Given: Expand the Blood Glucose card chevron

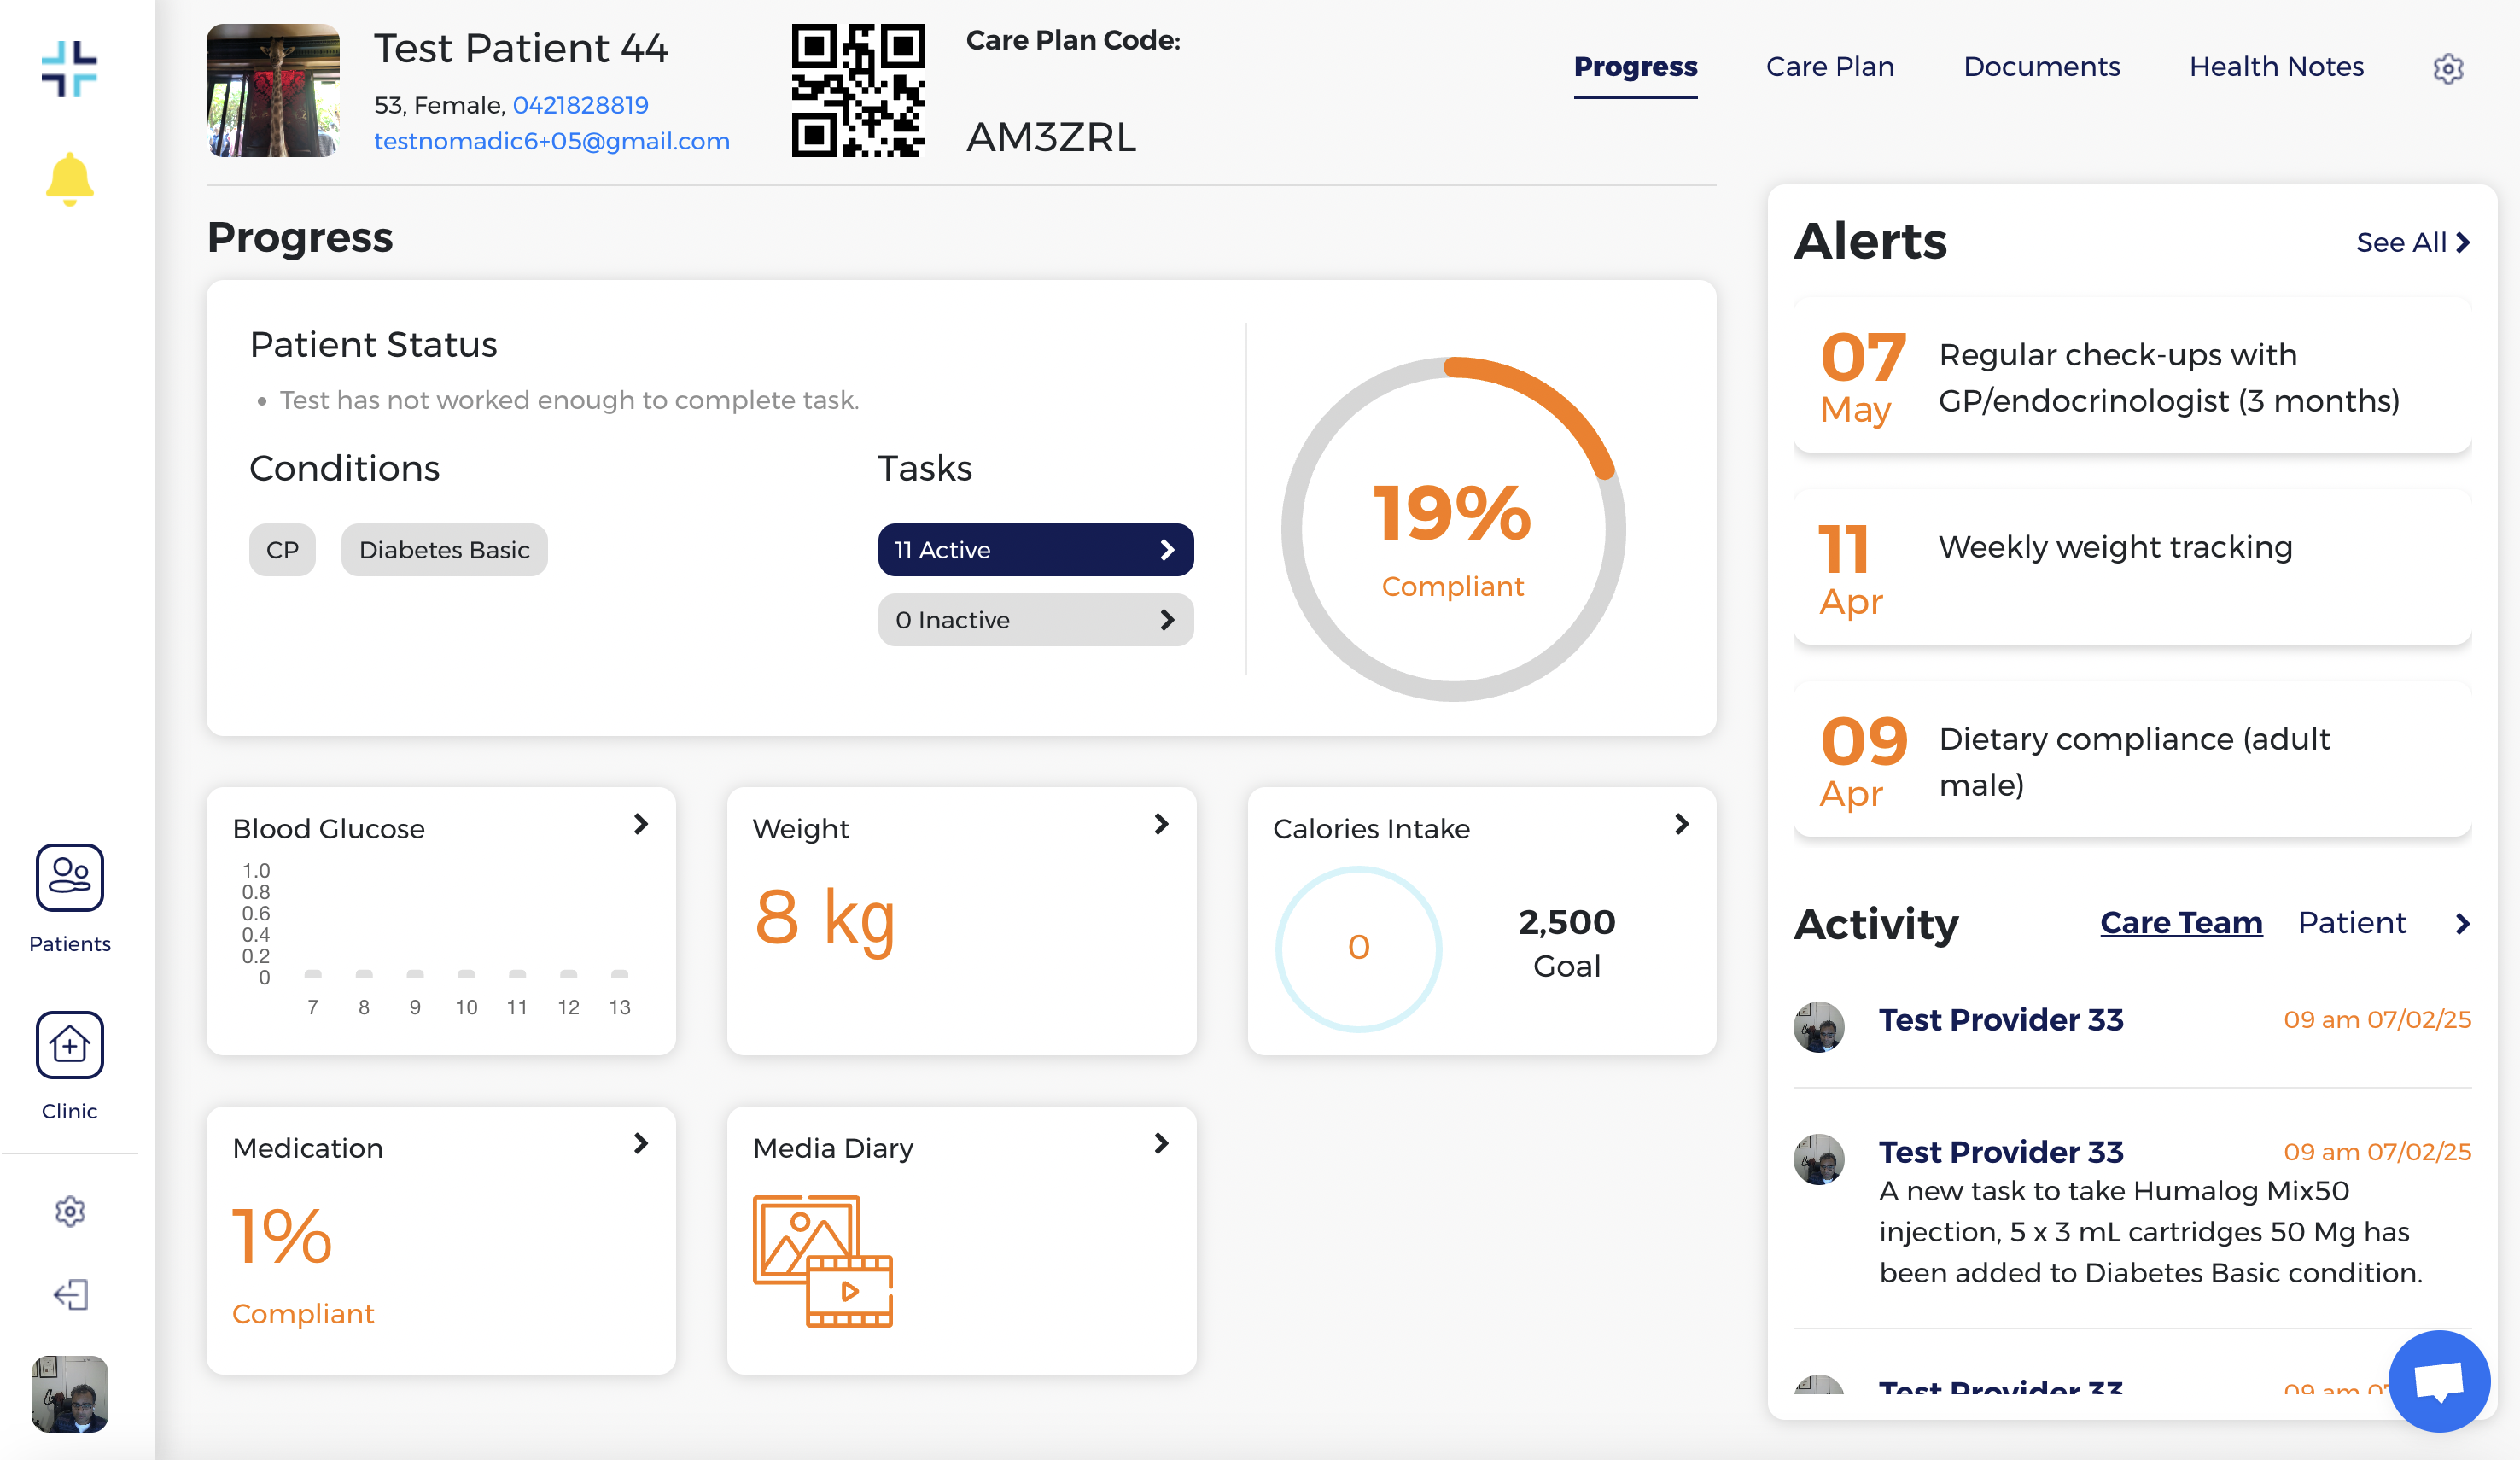Looking at the screenshot, I should [641, 824].
